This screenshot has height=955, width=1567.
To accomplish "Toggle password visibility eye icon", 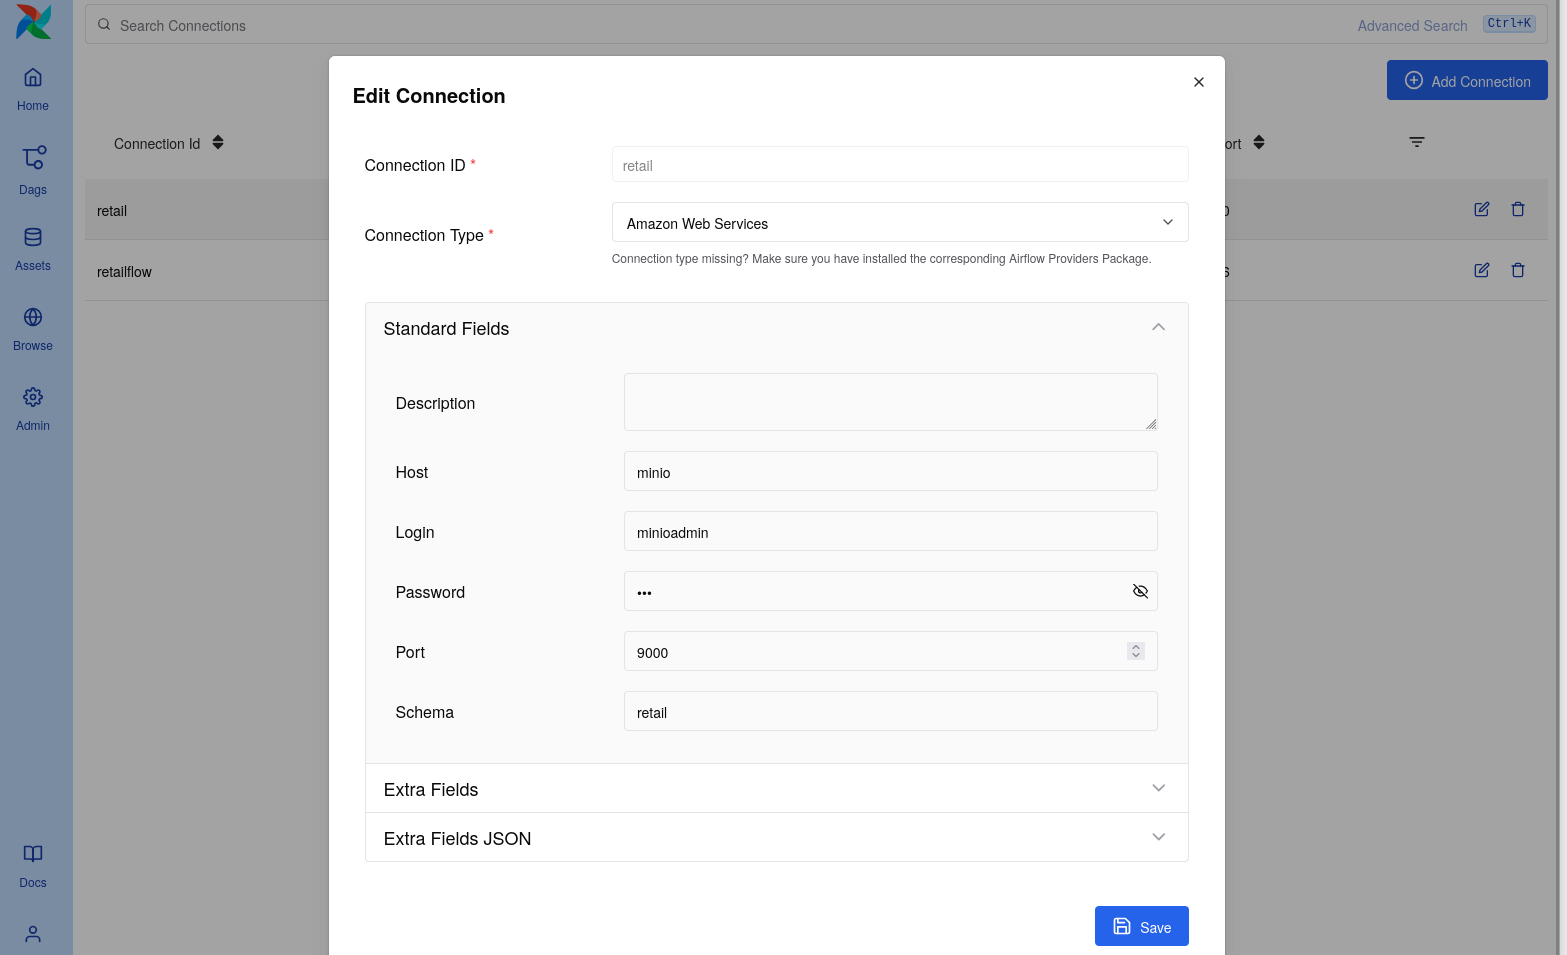I will tap(1140, 591).
